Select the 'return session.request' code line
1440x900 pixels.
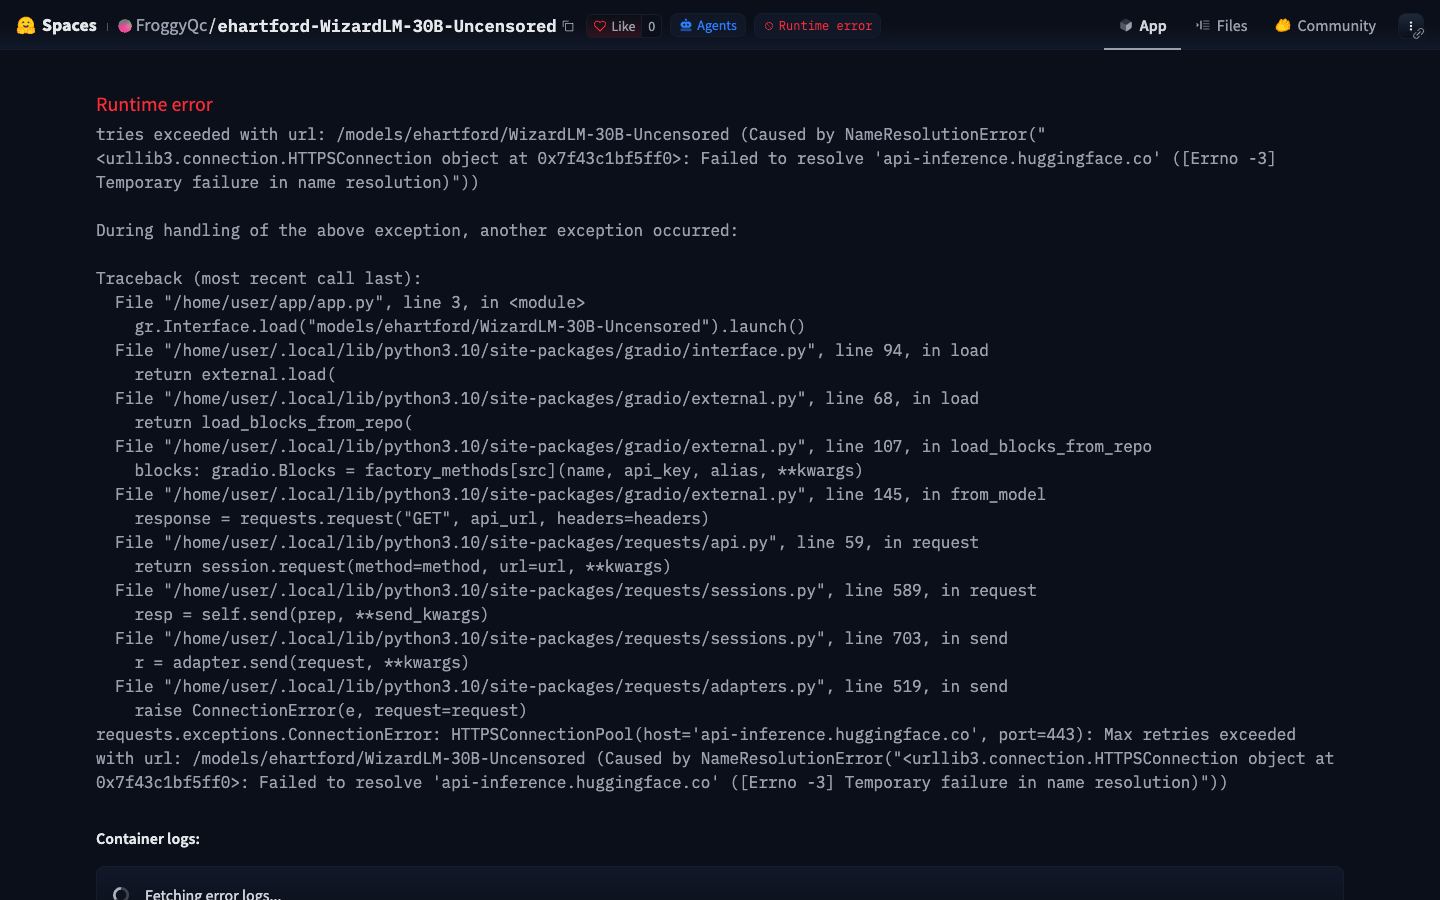pos(403,566)
